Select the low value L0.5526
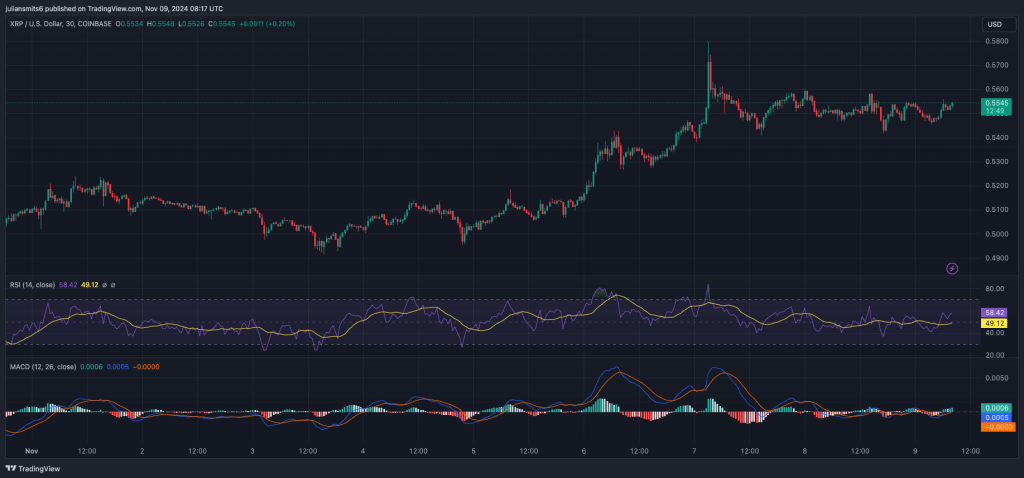 coord(191,24)
